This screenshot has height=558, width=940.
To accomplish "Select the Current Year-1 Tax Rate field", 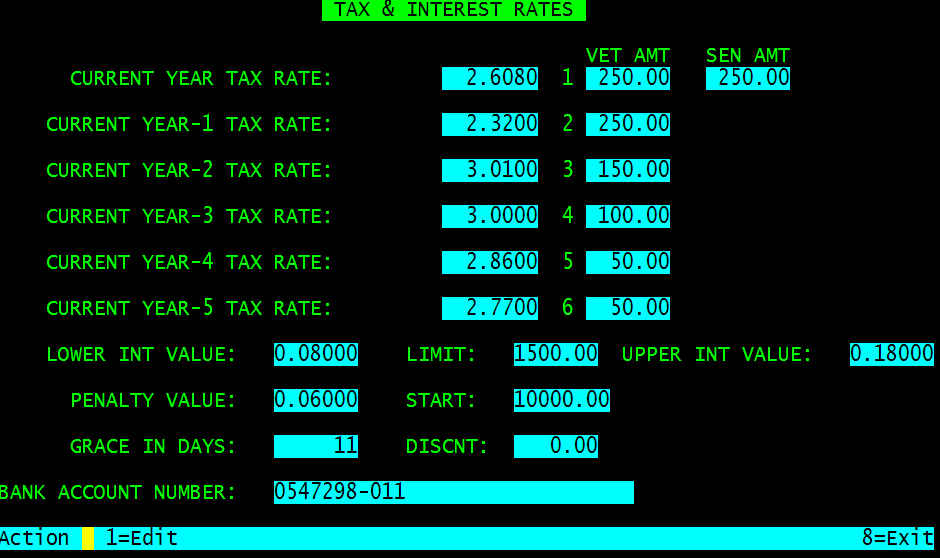I will (490, 124).
